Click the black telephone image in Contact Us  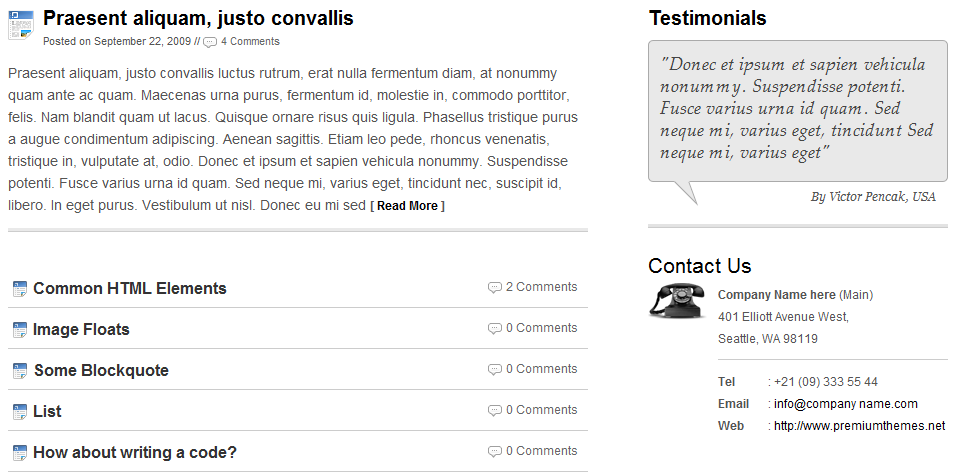click(677, 301)
